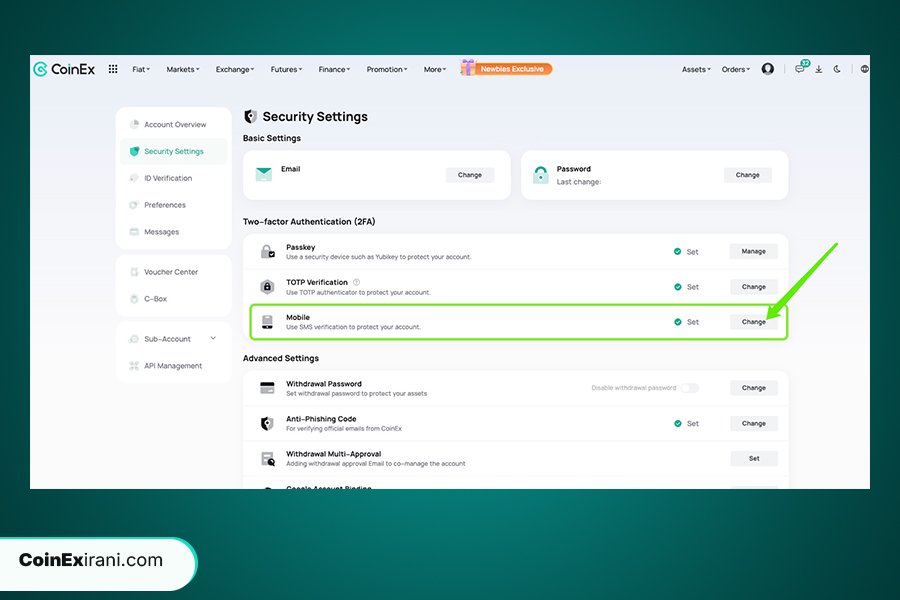Click Change button for Mobile

[754, 322]
